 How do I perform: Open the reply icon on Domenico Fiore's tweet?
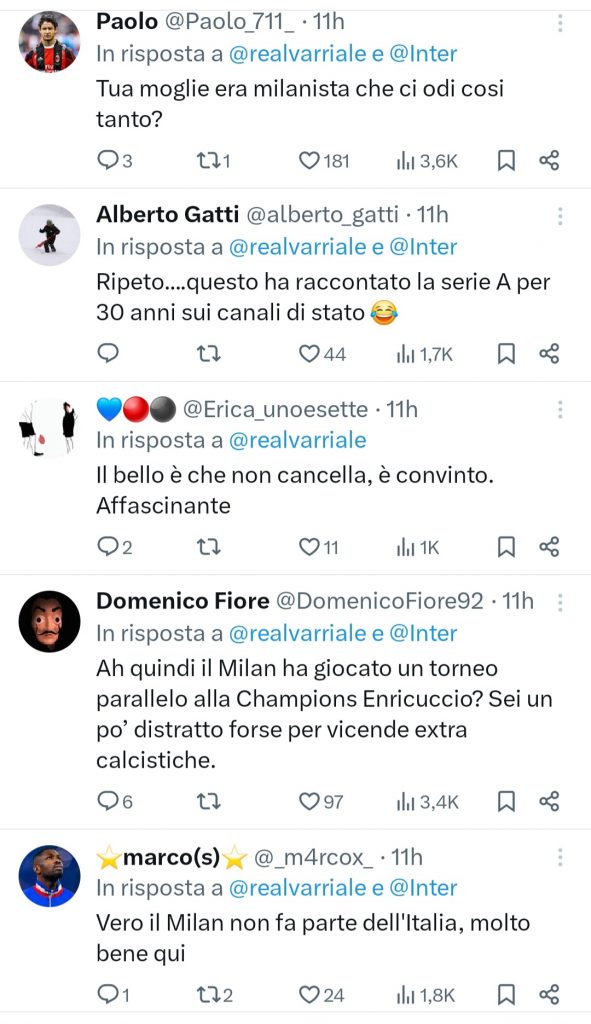pos(109,800)
